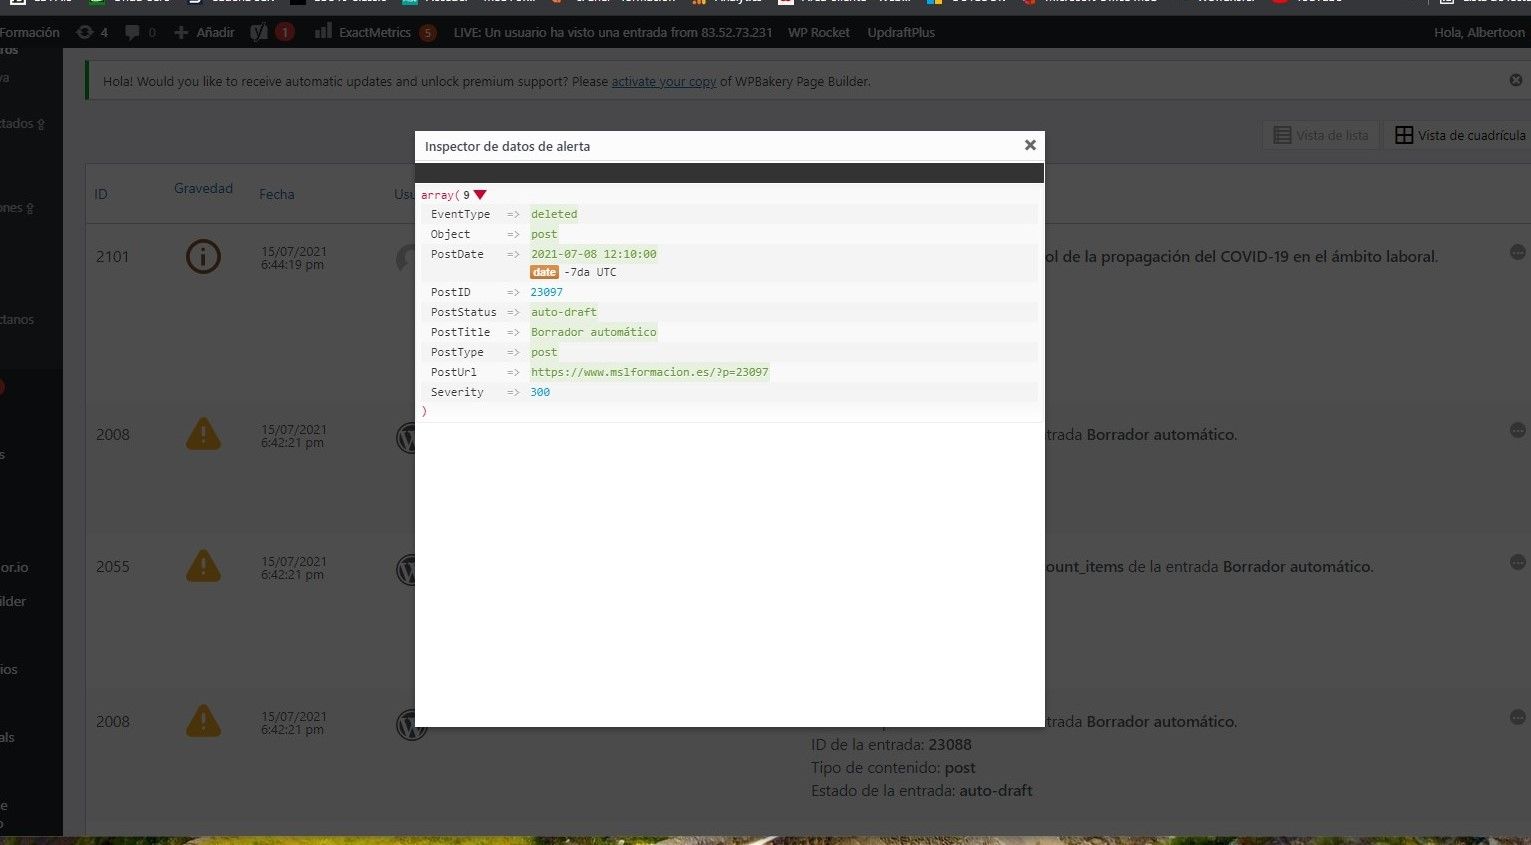Viewport: 1531px width, 845px height.
Task: Open the comments bubble icon in admin bar
Action: (x=140, y=32)
